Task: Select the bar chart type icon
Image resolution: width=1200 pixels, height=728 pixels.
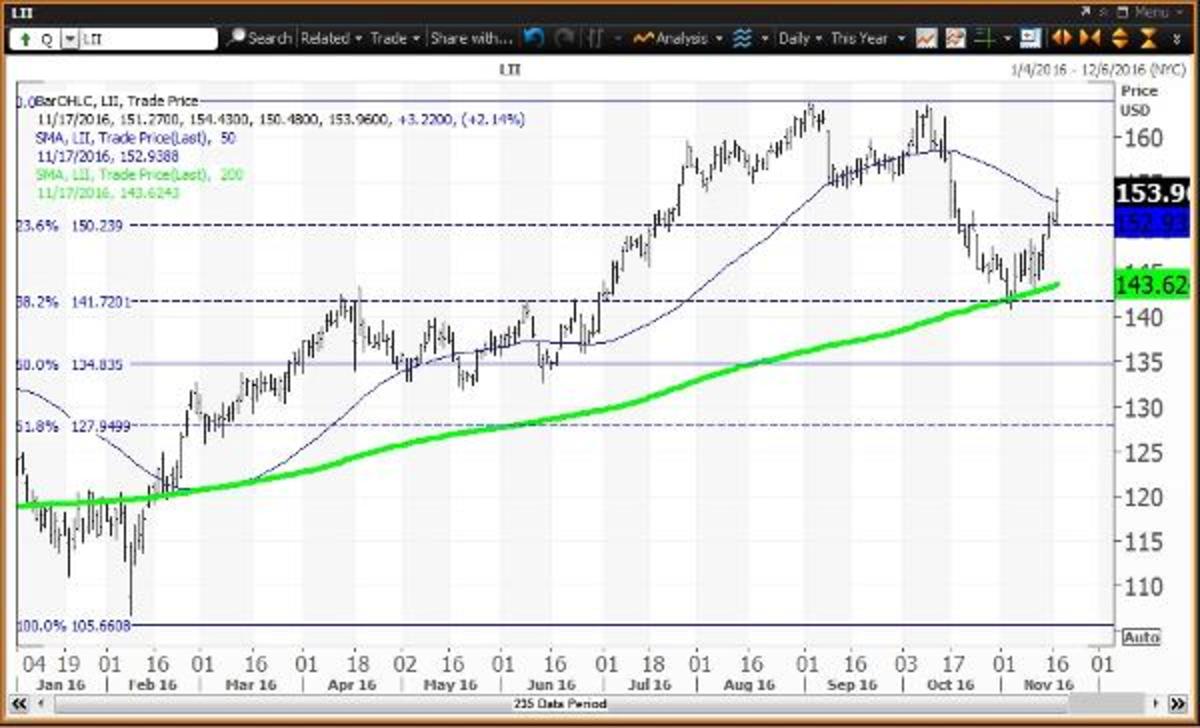Action: (596, 39)
